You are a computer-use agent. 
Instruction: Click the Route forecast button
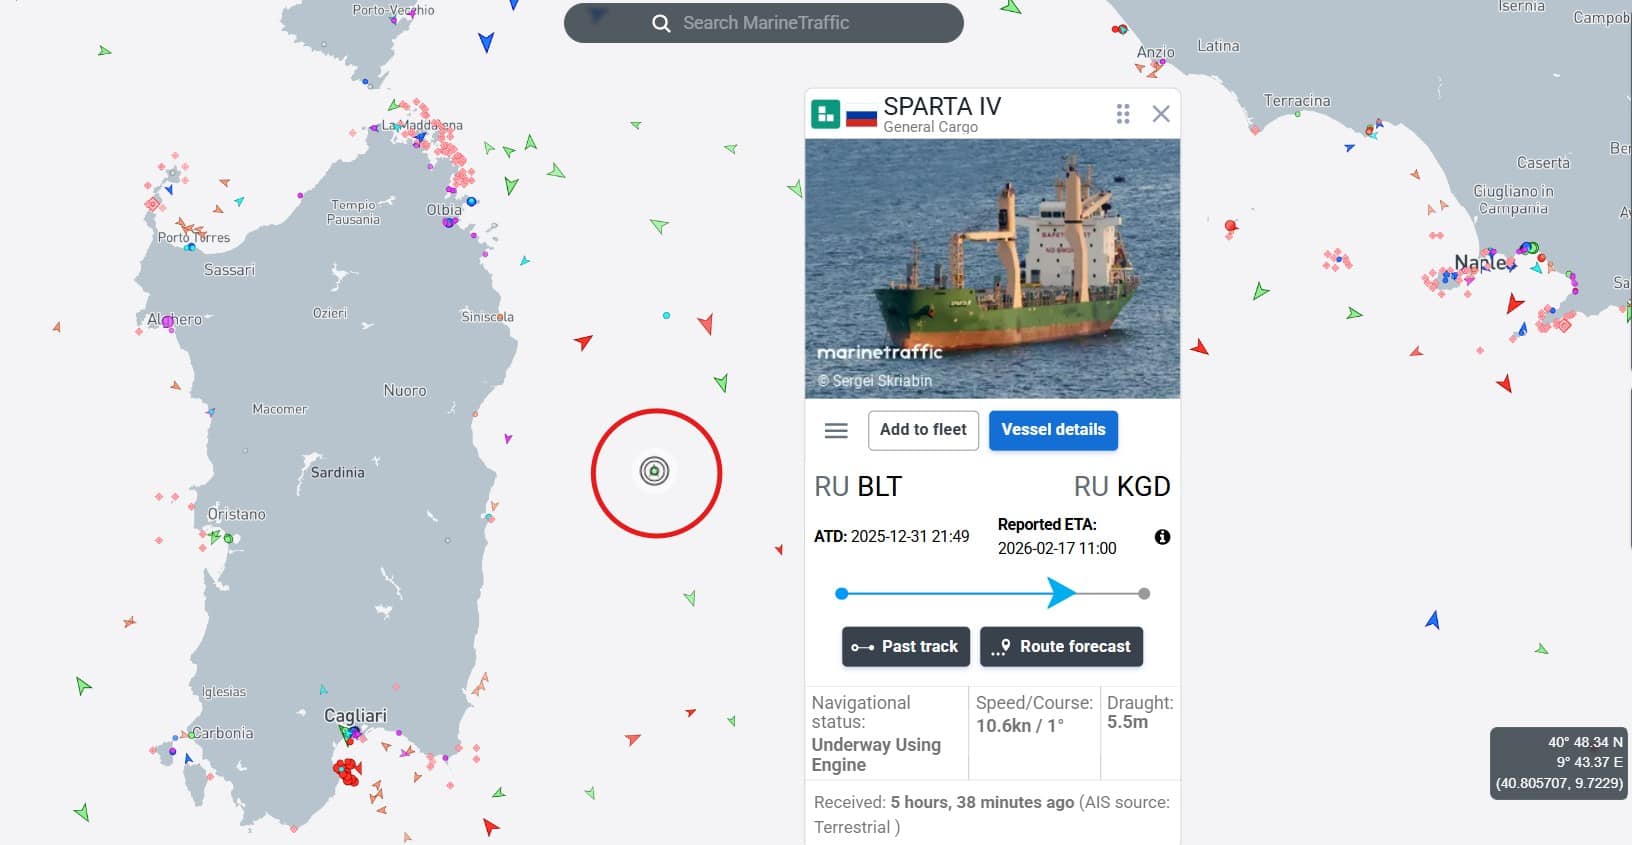[x=1061, y=647]
